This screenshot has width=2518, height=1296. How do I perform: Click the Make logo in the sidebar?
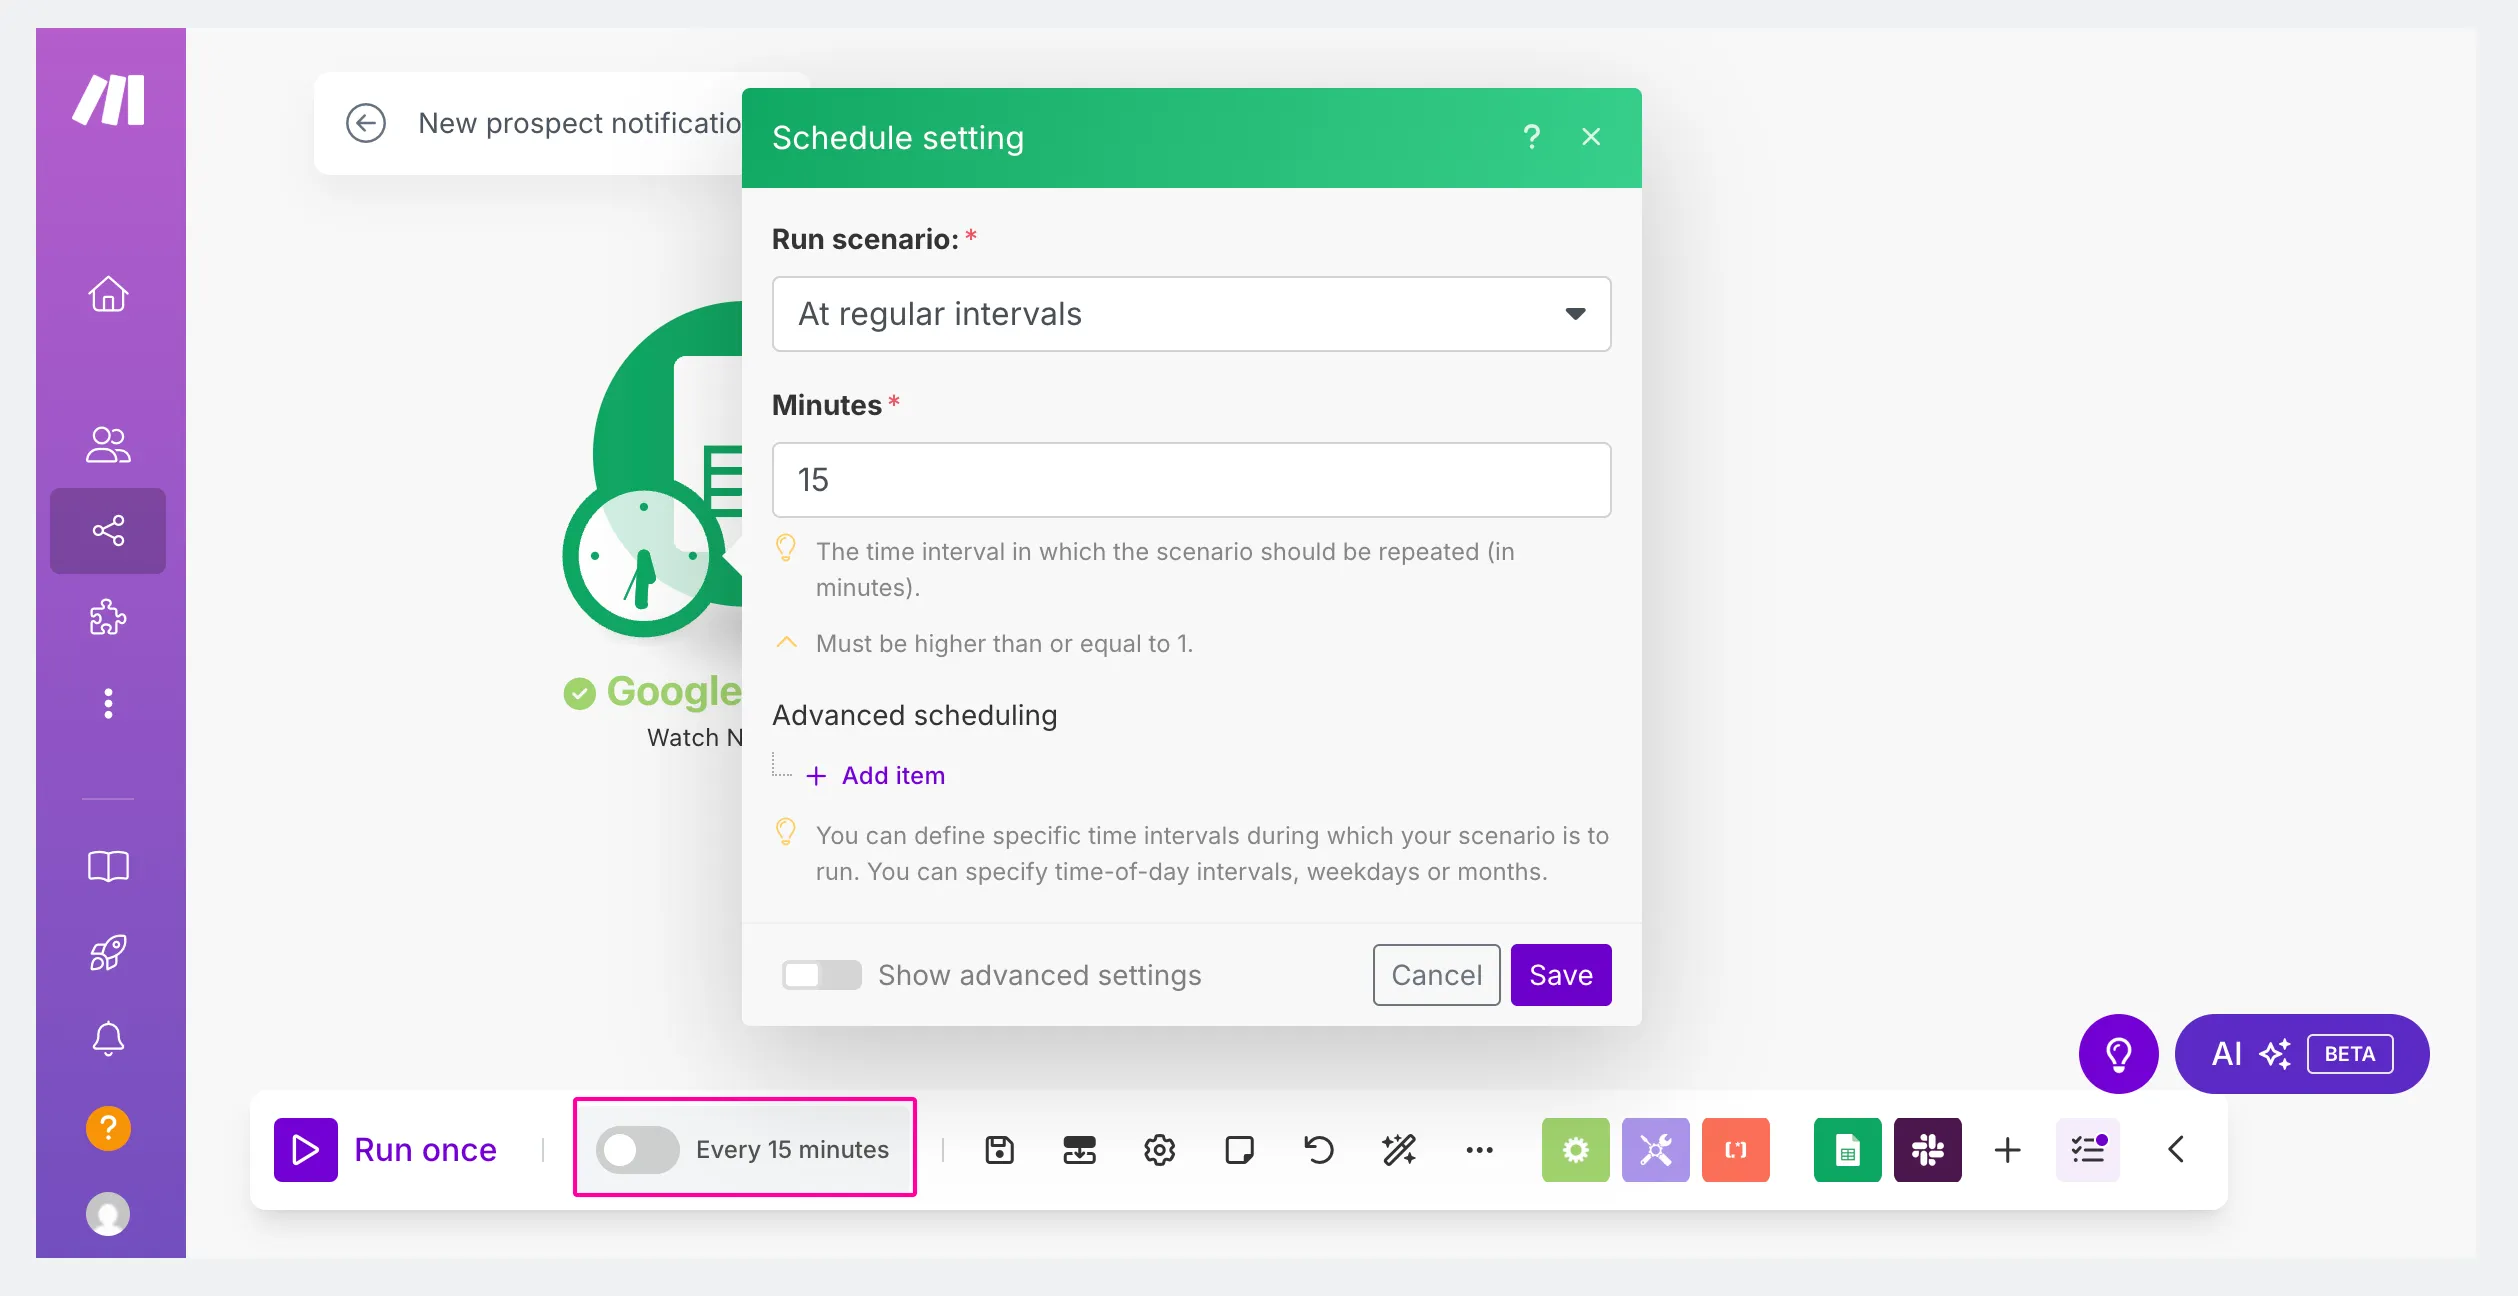(108, 100)
